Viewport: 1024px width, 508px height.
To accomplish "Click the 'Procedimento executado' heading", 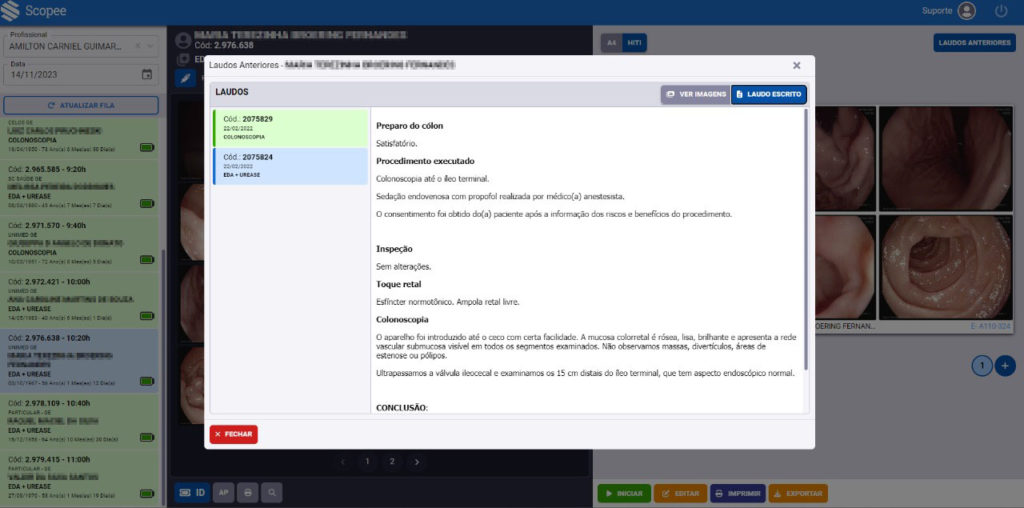I will click(425, 161).
